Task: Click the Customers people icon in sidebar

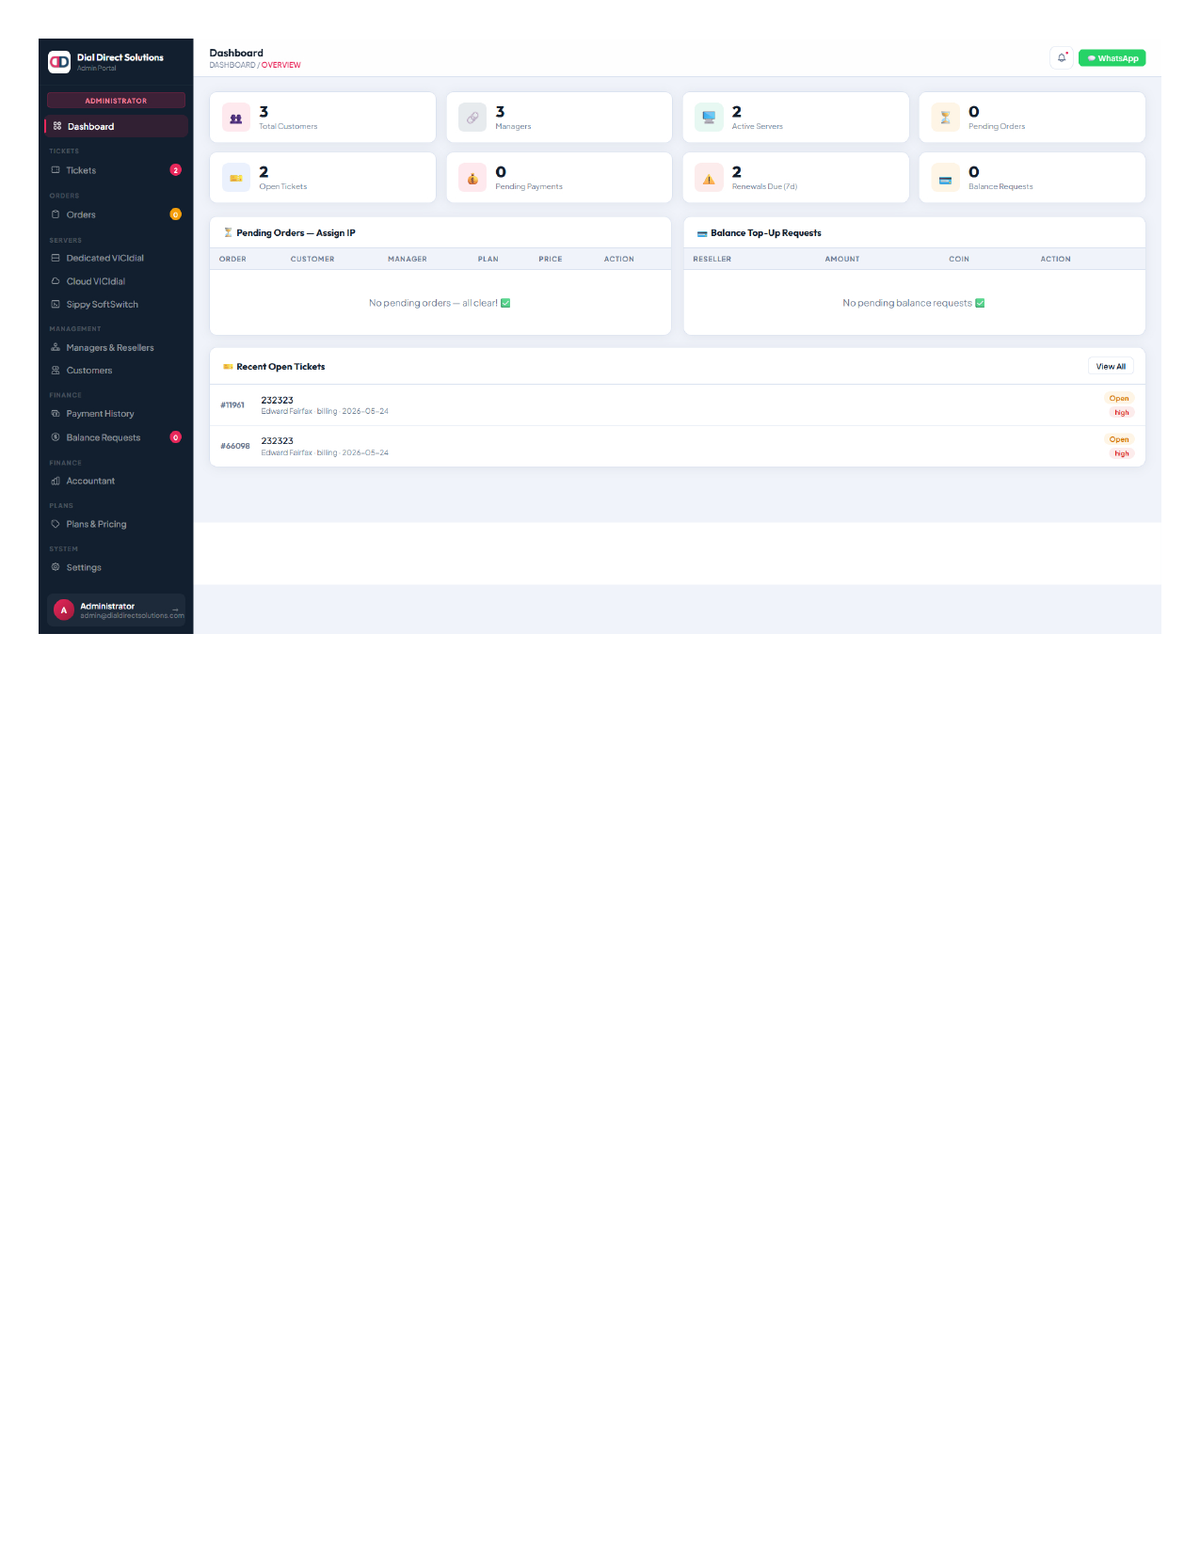Action: tap(55, 370)
